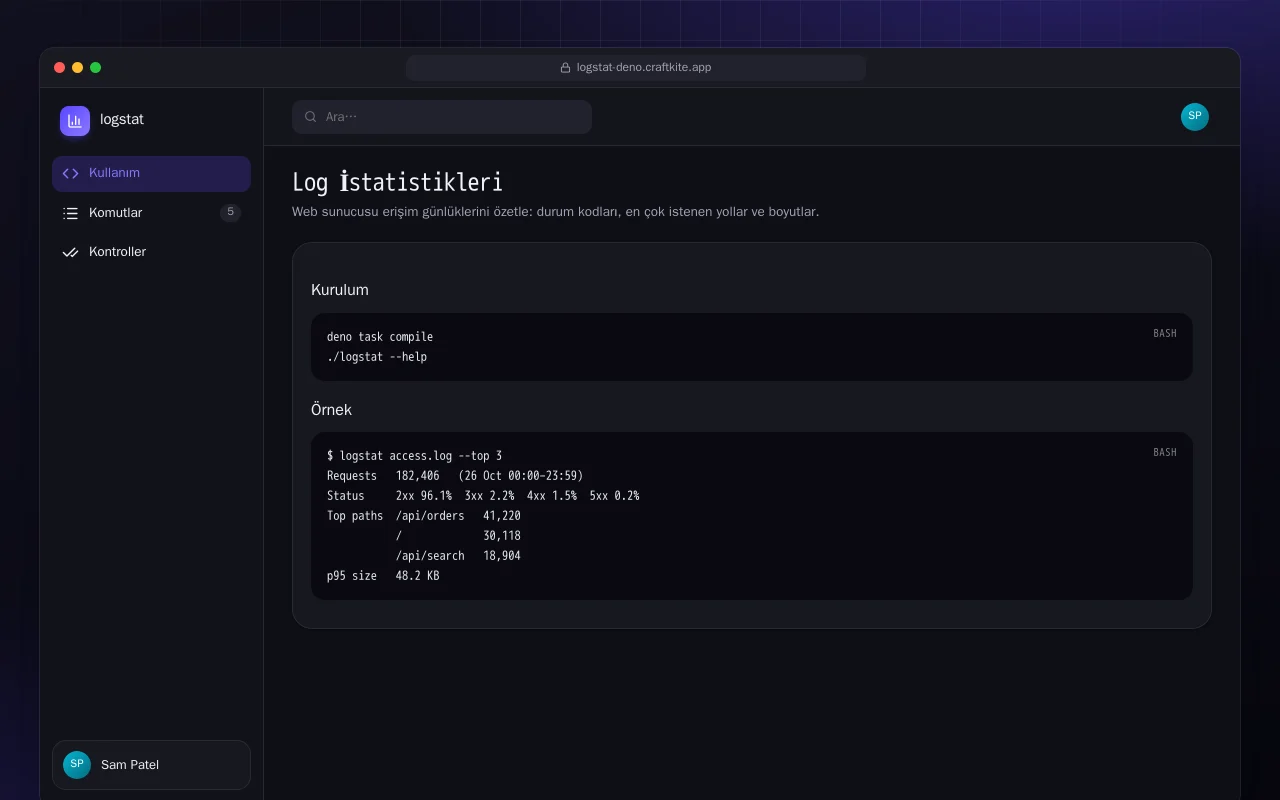Click the lock icon in the address bar
Screen dimensions: 1280x800
coord(565,68)
